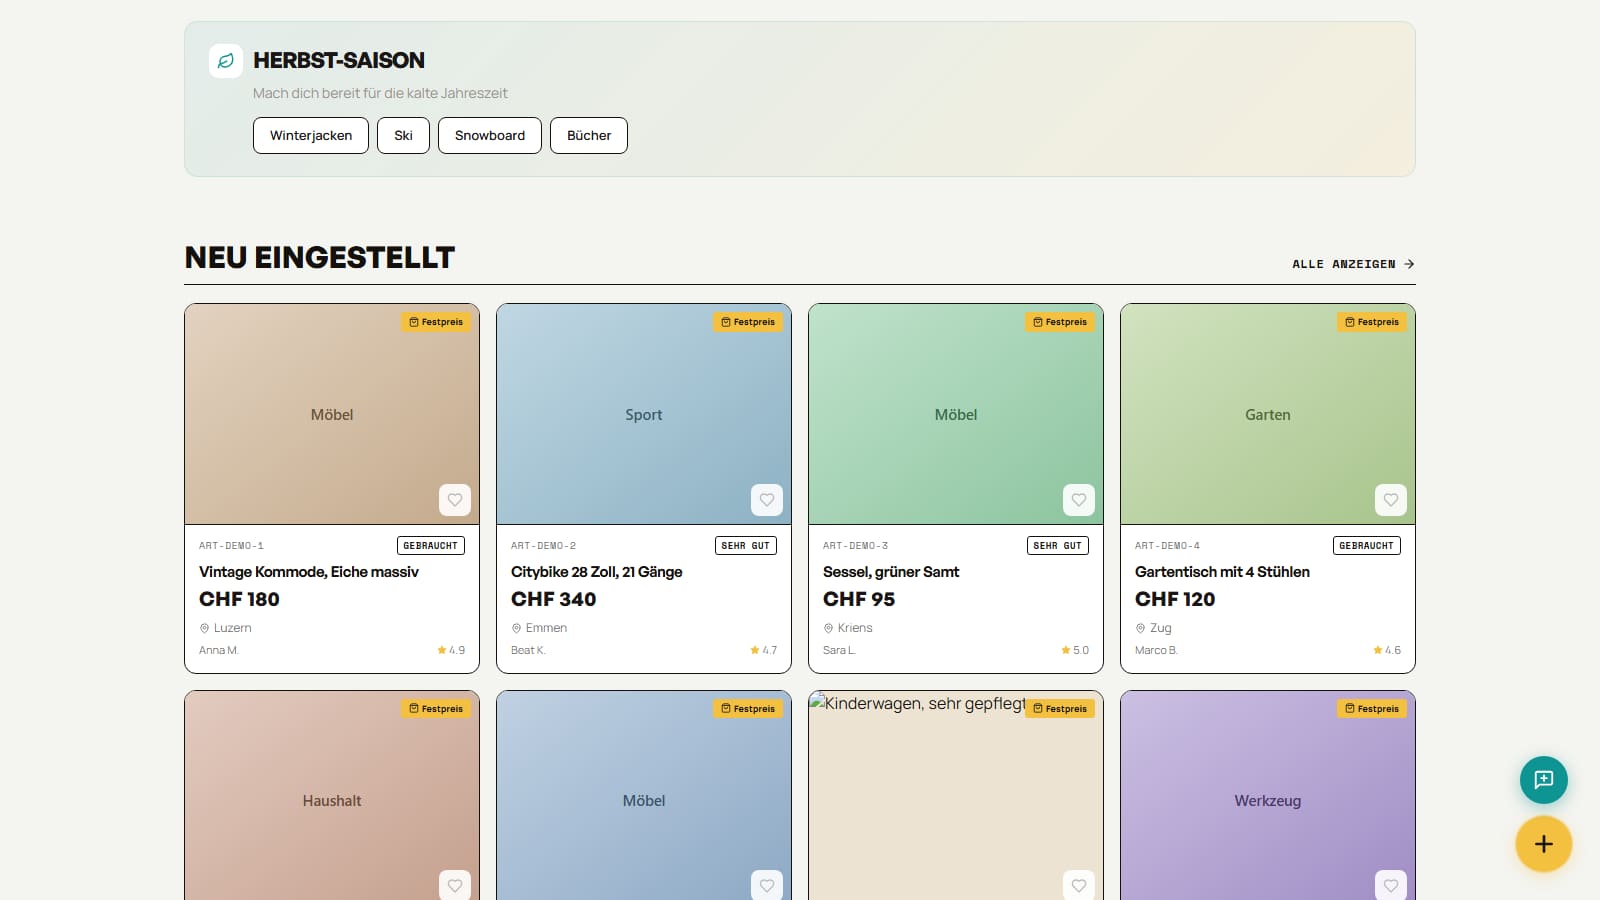Click the Citybike 28 Zoll, 21 Gänge title

coord(597,572)
